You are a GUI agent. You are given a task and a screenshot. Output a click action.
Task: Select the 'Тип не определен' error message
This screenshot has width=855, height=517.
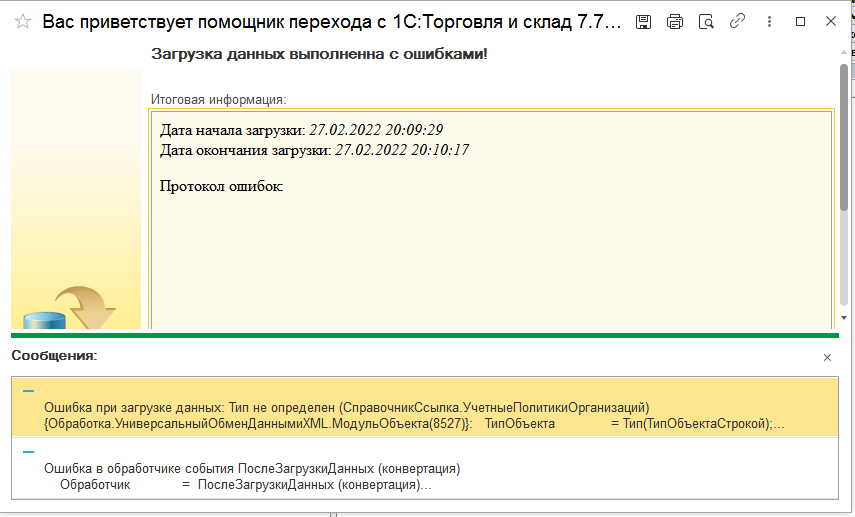[425, 407]
